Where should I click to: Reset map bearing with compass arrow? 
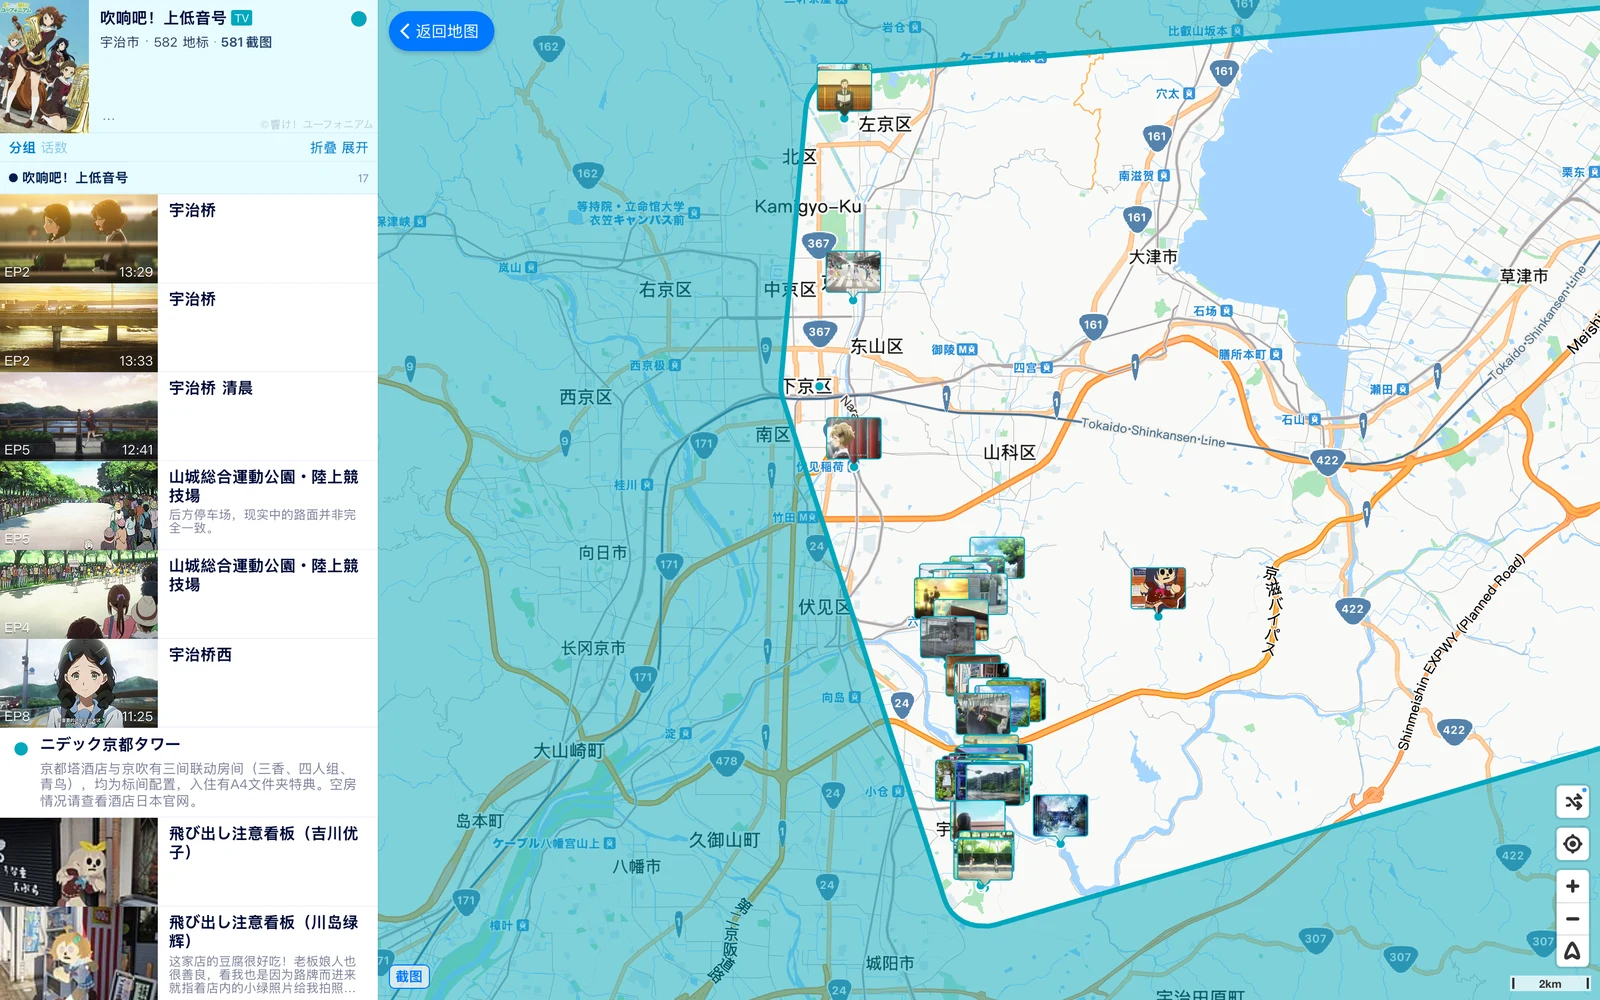coord(1573,951)
